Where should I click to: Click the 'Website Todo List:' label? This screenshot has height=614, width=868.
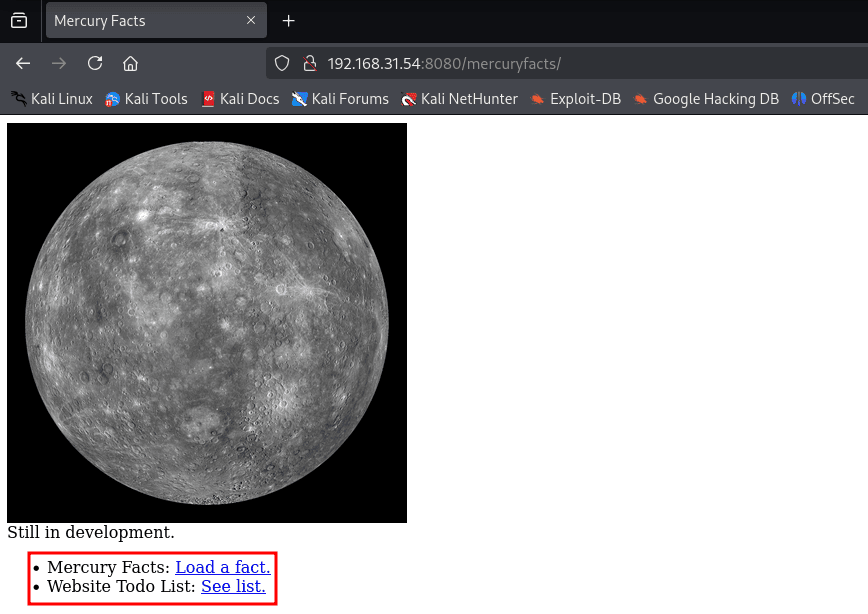121,586
